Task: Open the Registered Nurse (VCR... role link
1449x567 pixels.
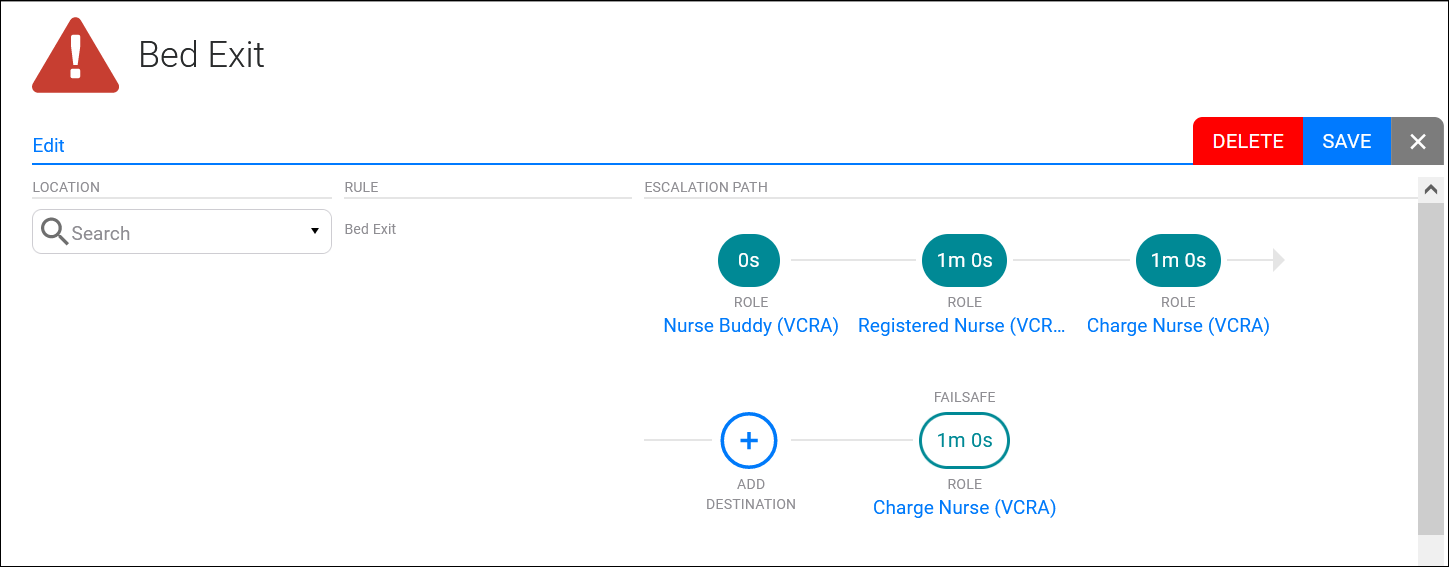Action: [x=964, y=325]
